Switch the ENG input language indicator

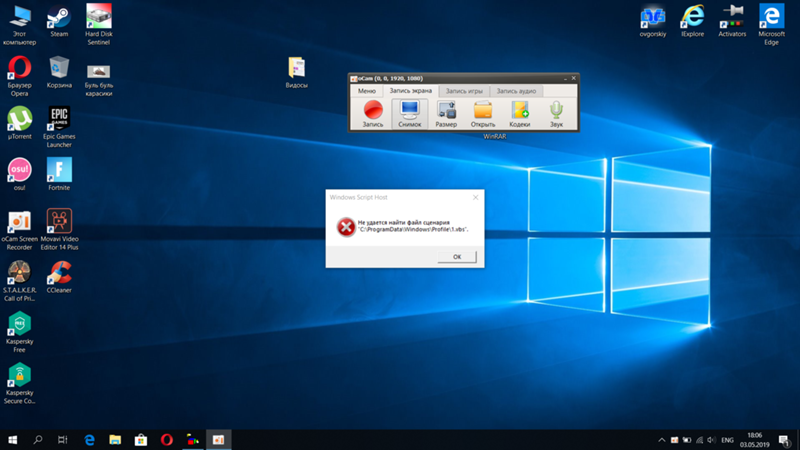pos(728,440)
